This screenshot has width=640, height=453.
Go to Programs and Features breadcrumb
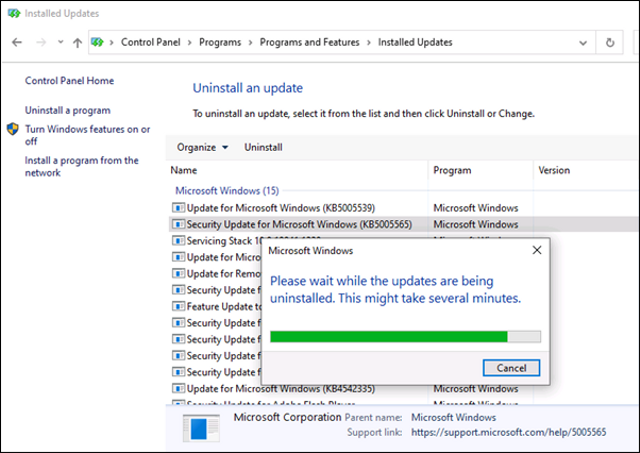point(309,42)
